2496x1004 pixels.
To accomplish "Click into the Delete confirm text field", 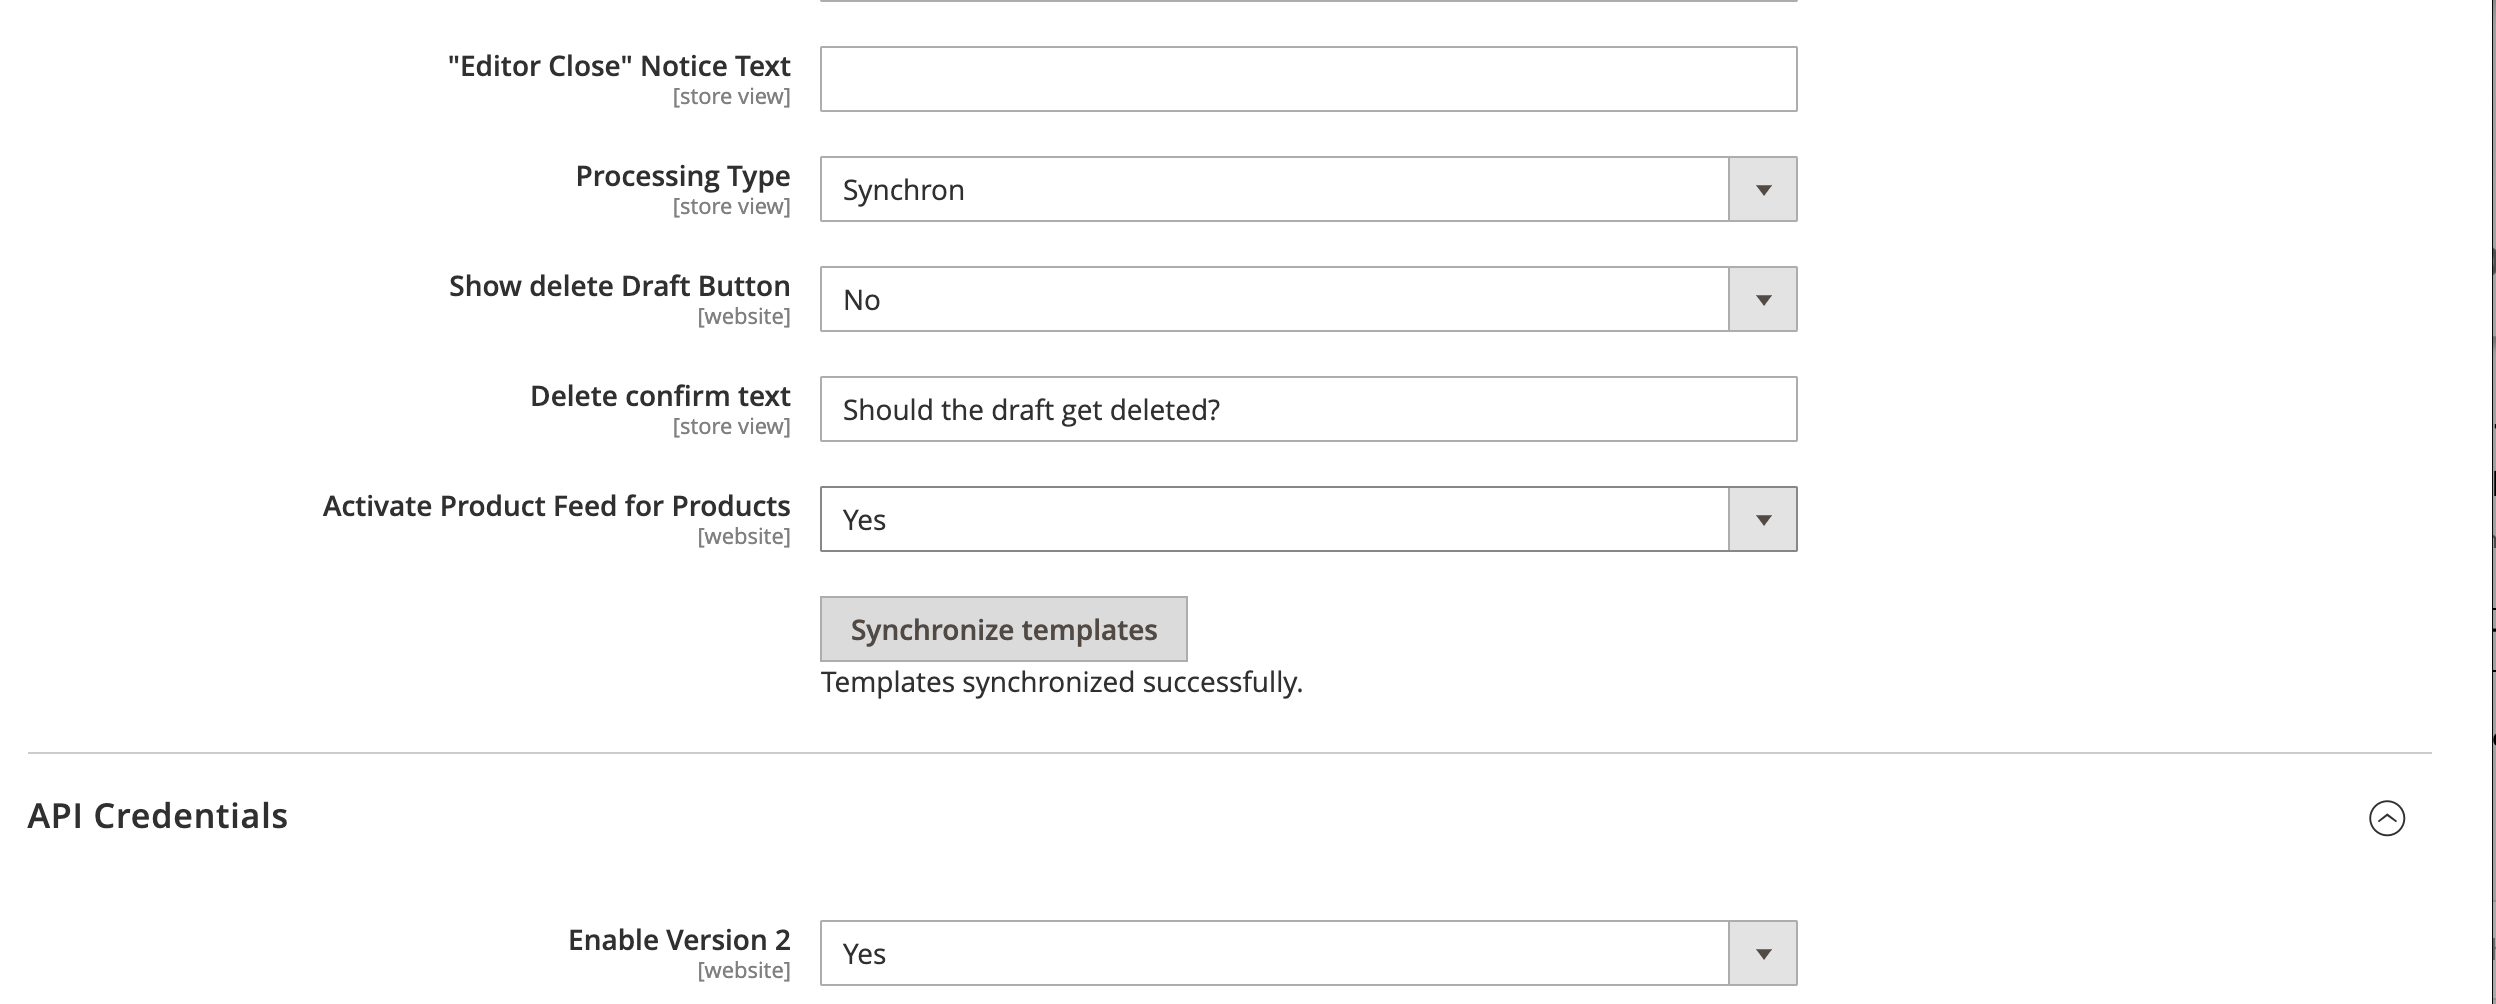I will [x=1308, y=410].
